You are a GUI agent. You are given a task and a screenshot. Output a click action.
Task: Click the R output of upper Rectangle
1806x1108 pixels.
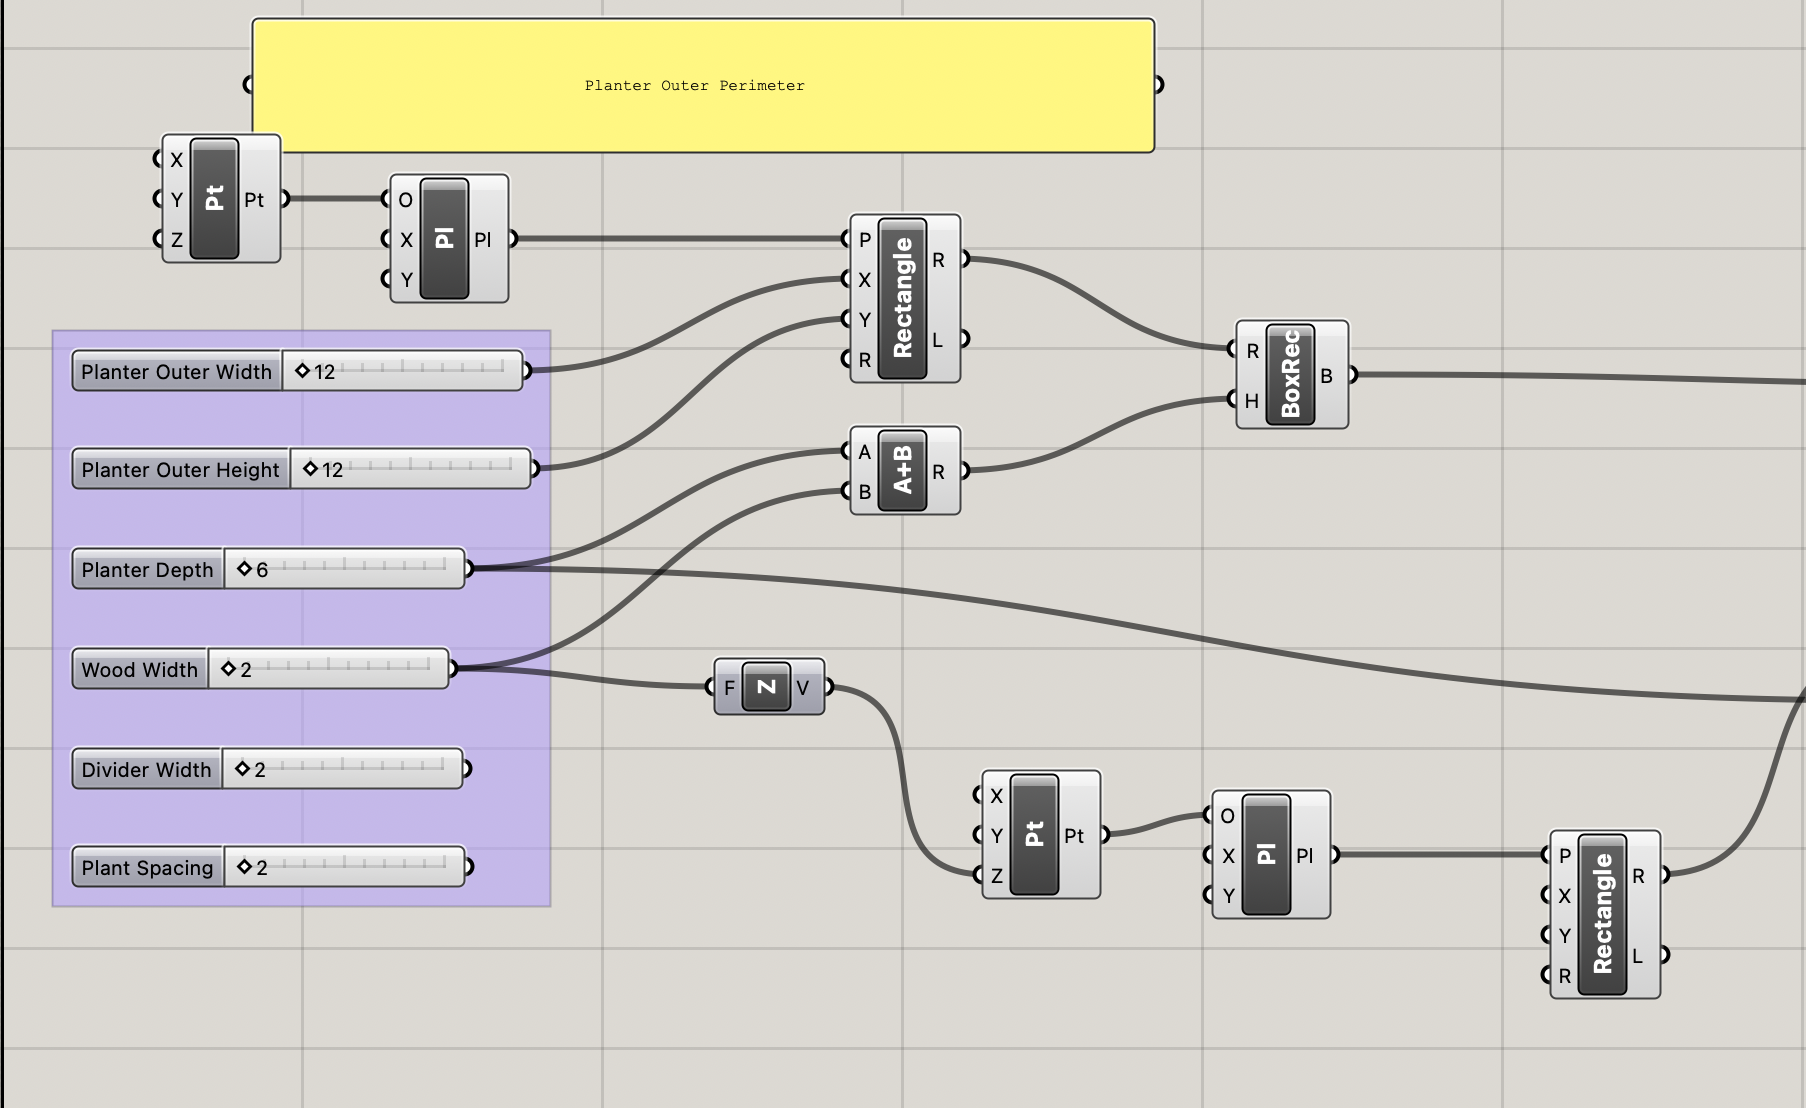pyautogui.click(x=938, y=260)
